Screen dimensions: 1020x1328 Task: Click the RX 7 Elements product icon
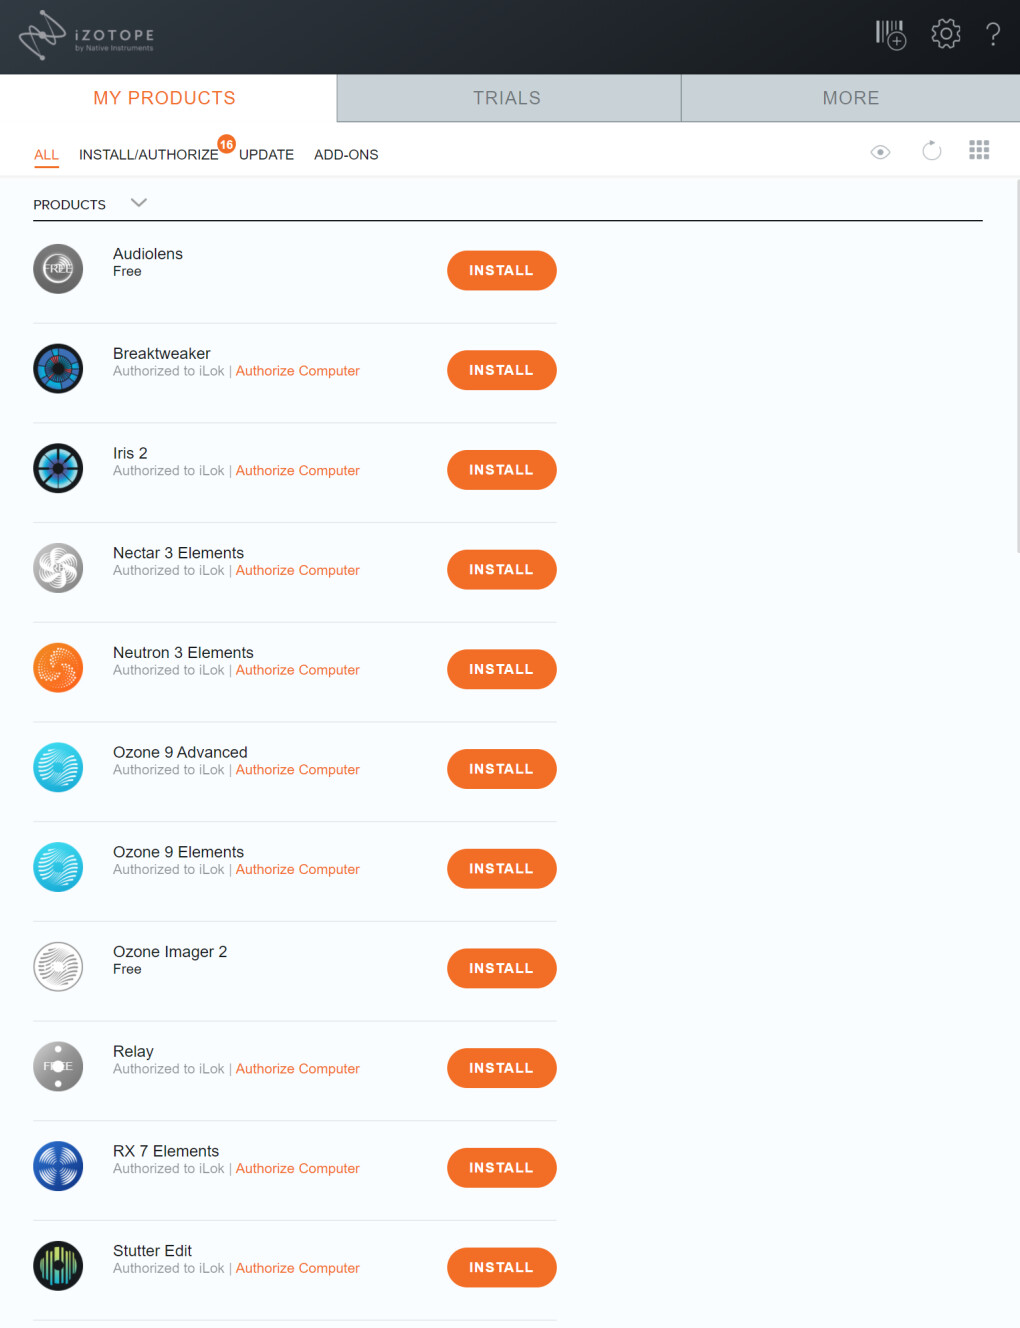click(58, 1166)
